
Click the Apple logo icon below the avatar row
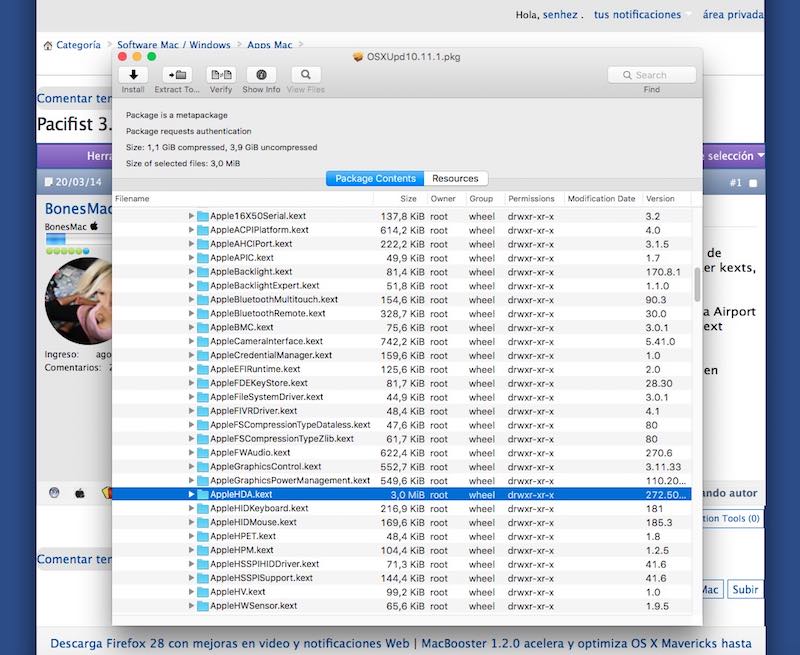click(80, 493)
